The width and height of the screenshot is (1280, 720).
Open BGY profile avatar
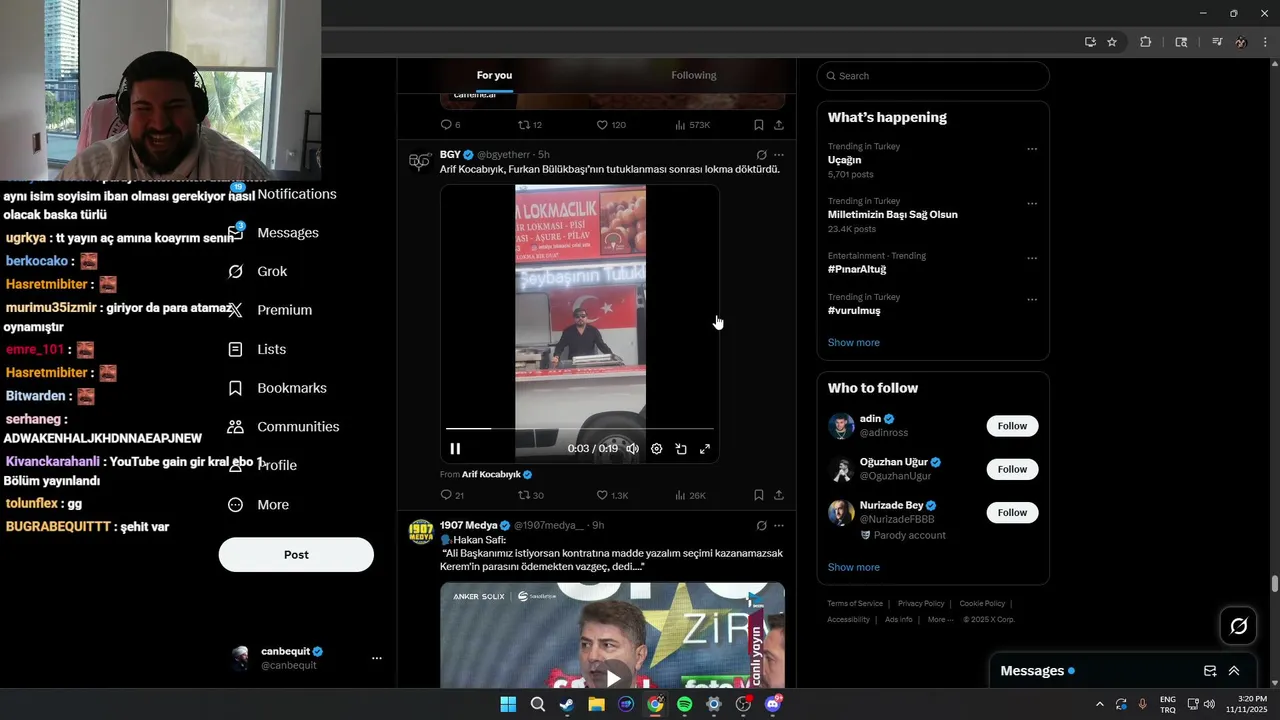click(420, 160)
